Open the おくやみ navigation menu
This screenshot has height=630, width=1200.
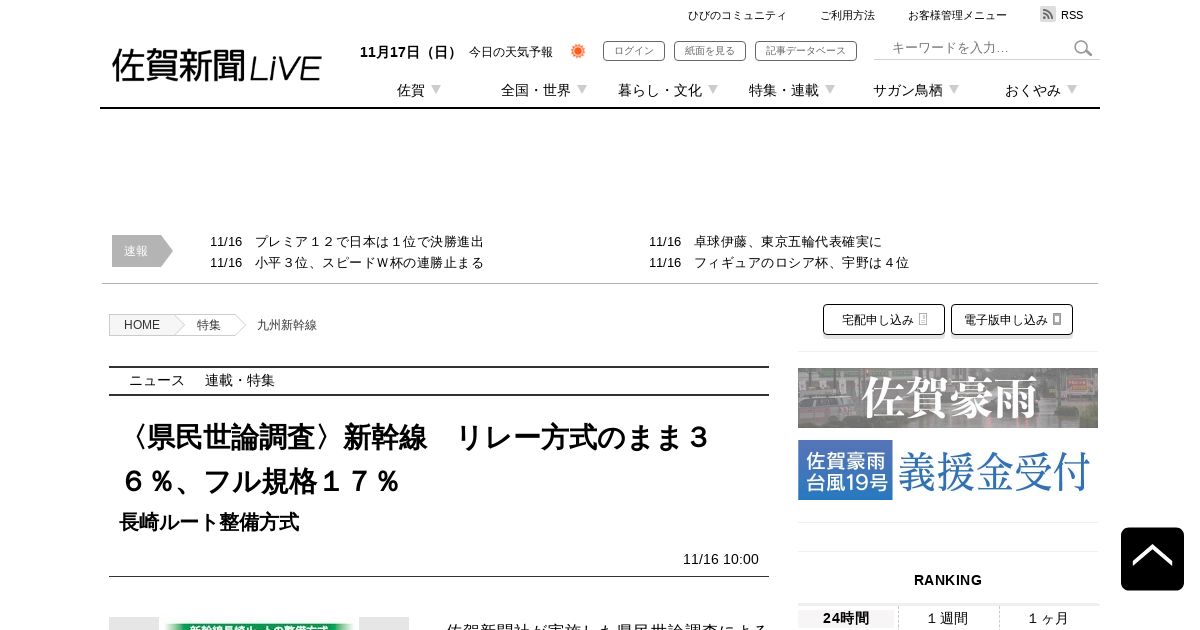point(1033,90)
